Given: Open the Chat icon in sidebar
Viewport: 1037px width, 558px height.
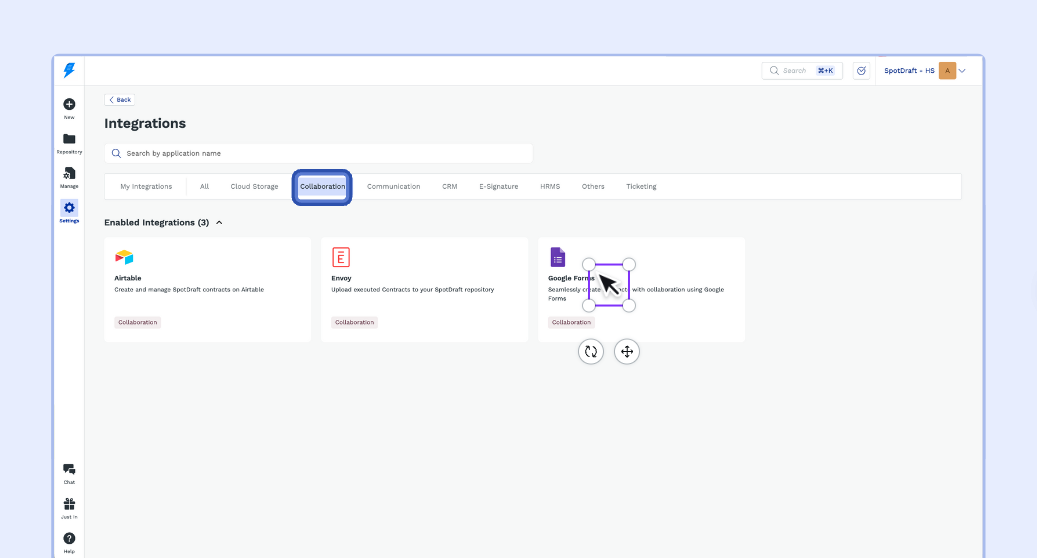Looking at the screenshot, I should (69, 469).
